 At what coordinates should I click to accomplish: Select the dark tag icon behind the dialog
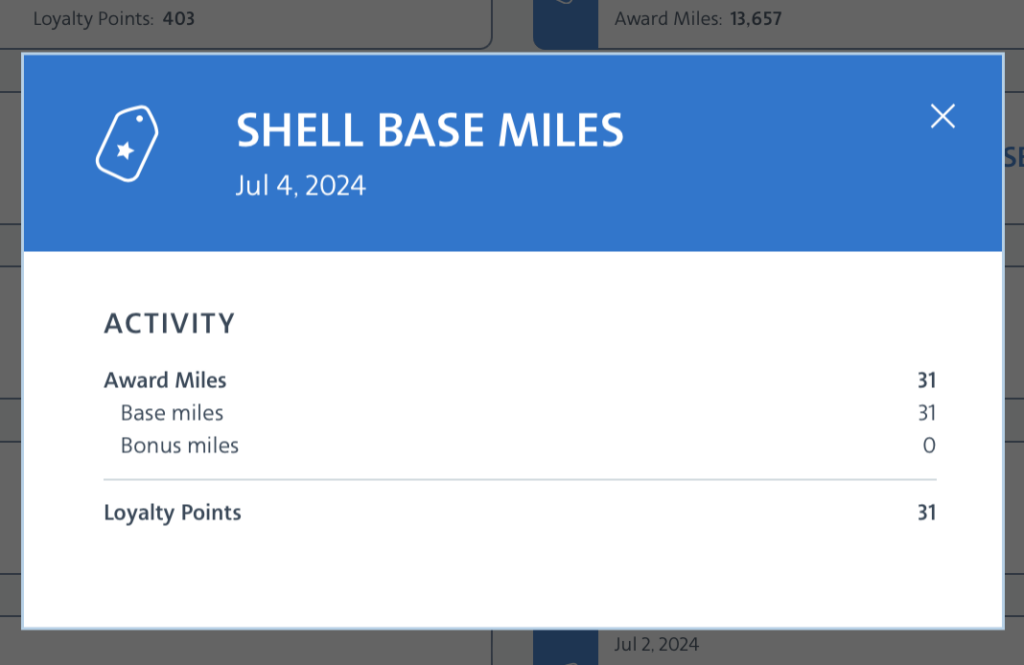click(x=565, y=20)
